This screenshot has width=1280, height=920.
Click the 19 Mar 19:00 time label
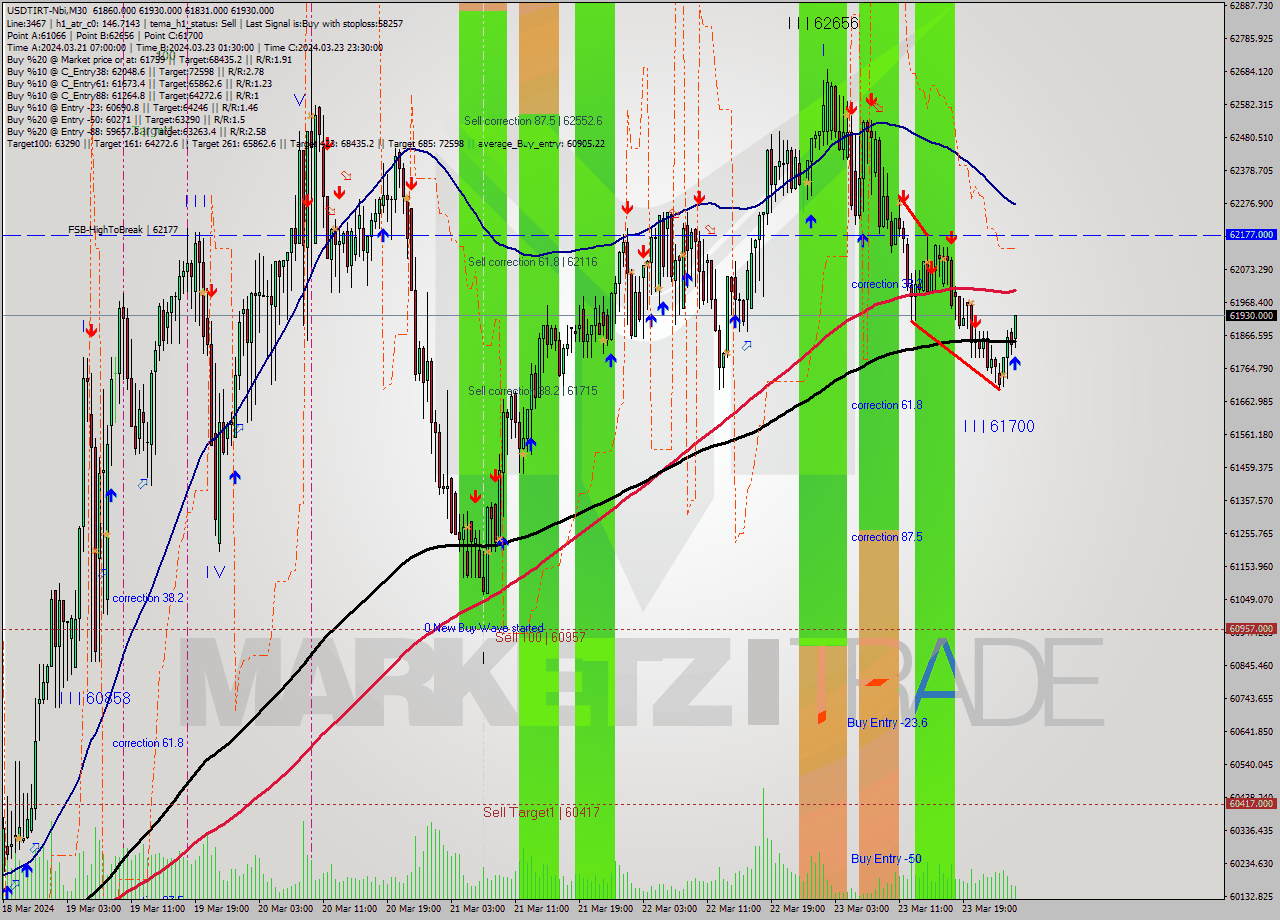point(221,910)
